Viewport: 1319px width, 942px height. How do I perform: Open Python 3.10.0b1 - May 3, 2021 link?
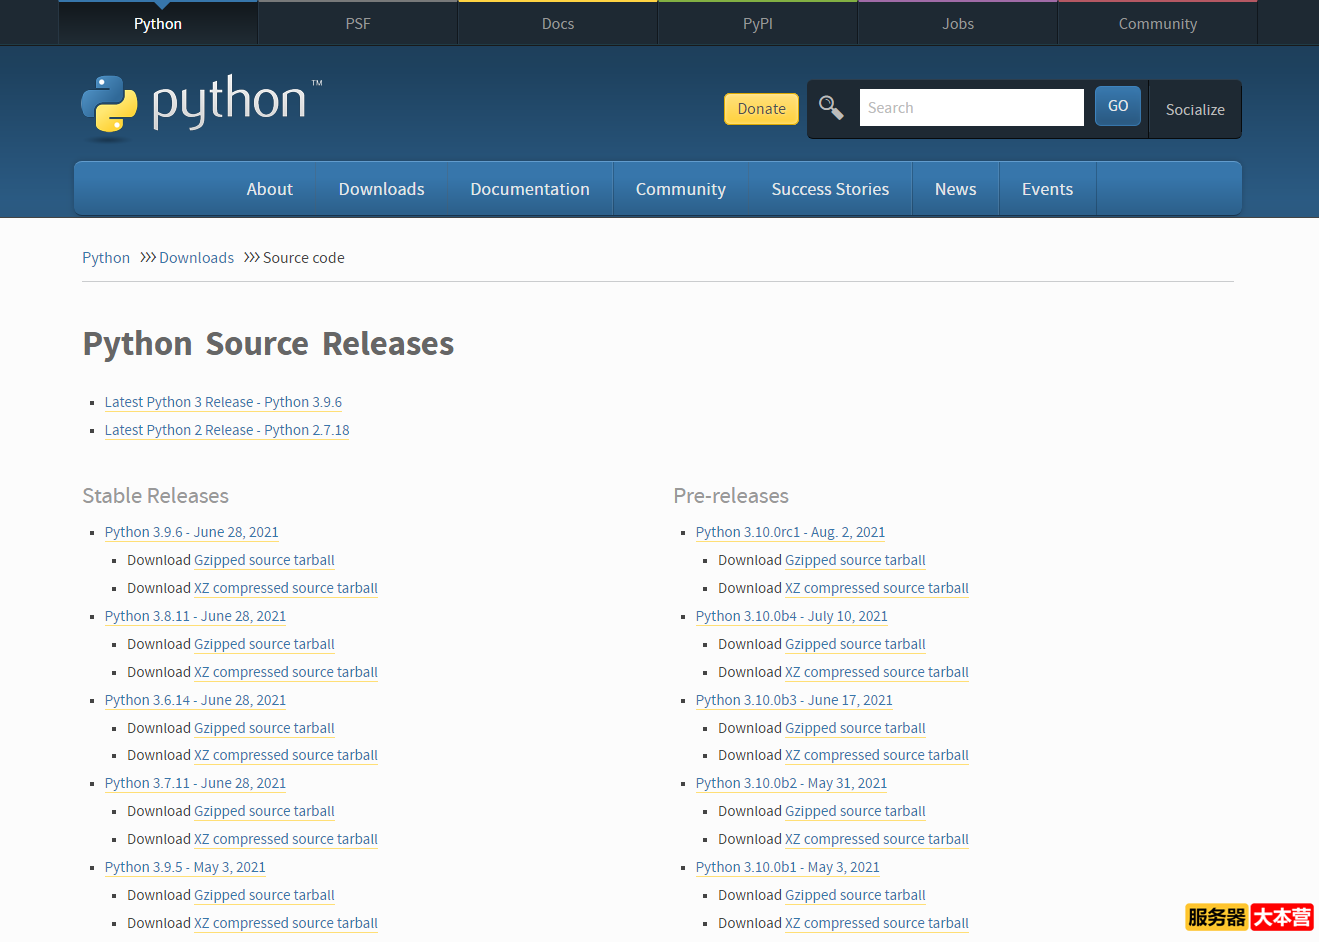point(788,867)
